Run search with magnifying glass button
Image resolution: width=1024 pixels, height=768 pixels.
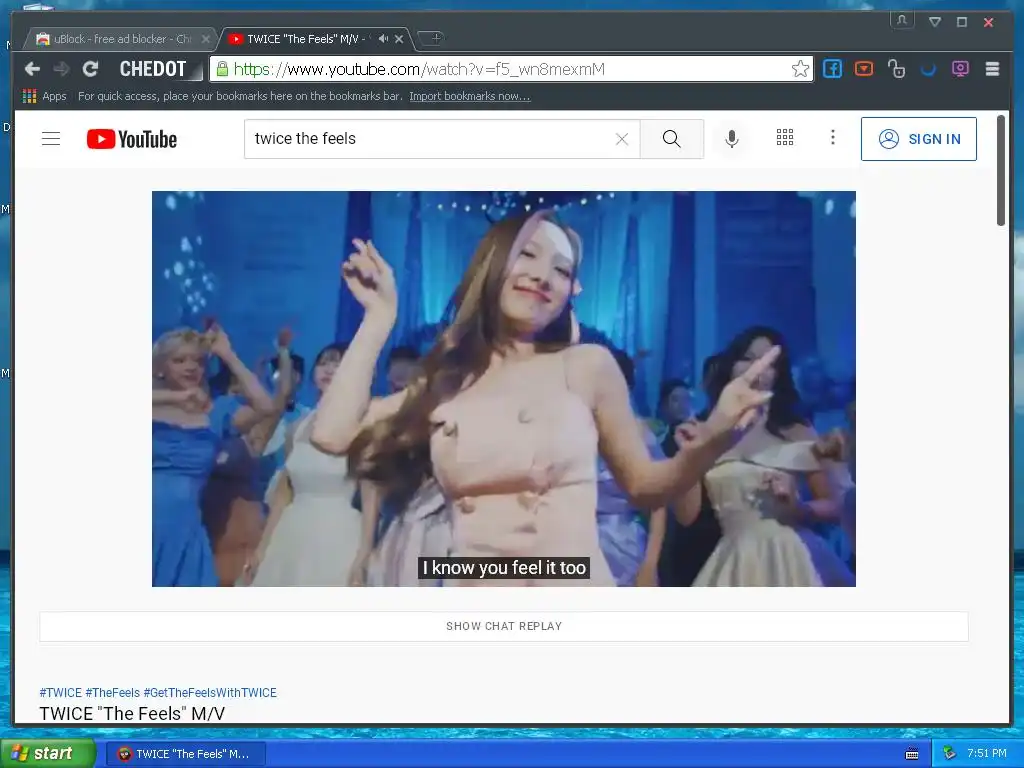click(671, 138)
